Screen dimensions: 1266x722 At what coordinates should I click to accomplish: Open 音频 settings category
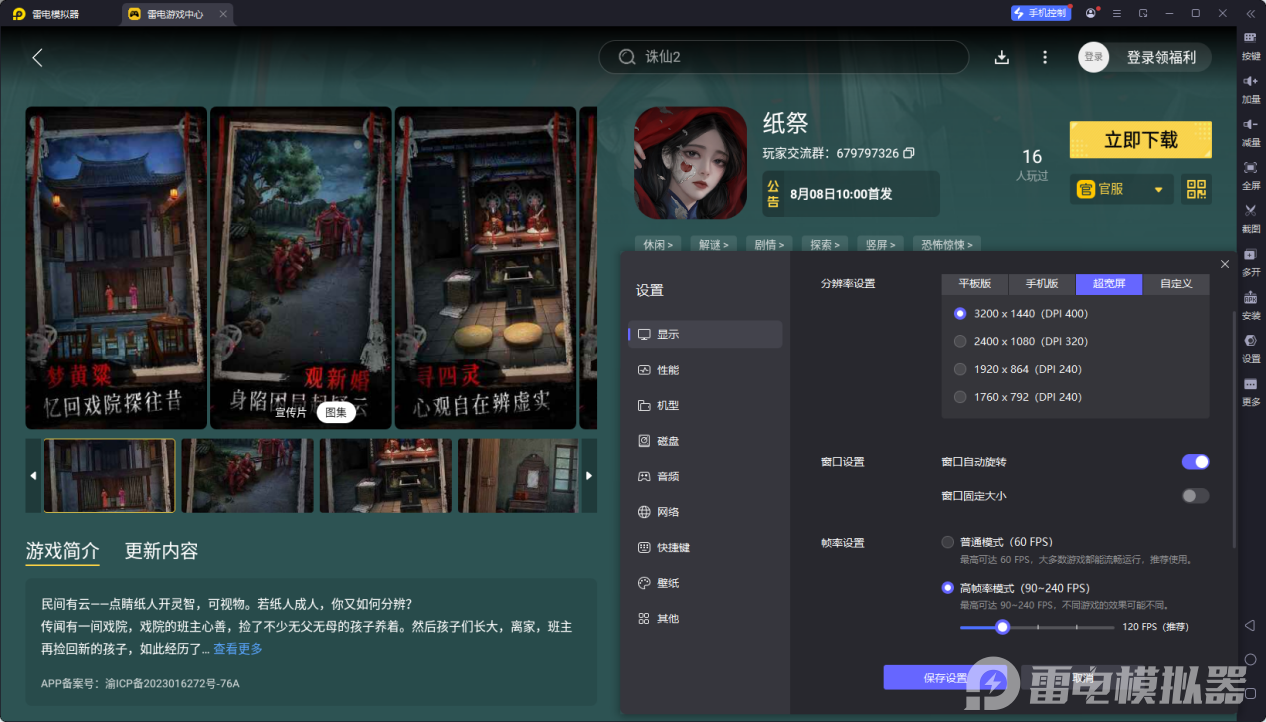point(706,476)
